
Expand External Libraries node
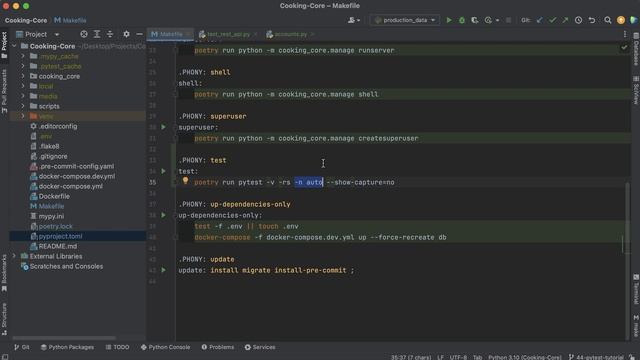(x=15, y=256)
